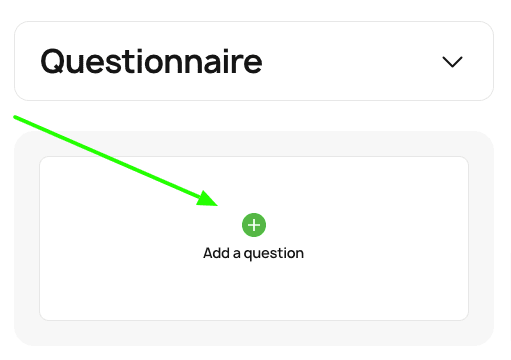Click the word "question" under plus icon

274,254
